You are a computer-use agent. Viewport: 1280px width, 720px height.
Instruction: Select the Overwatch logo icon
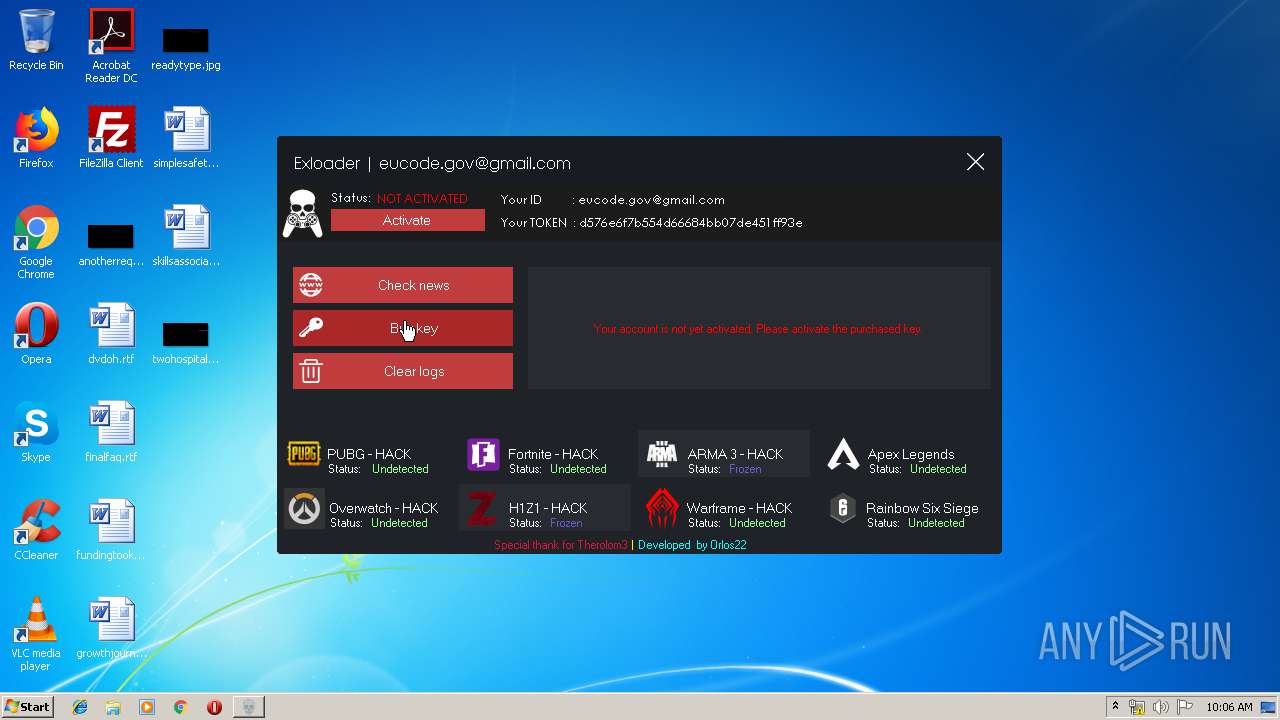pyautogui.click(x=304, y=509)
